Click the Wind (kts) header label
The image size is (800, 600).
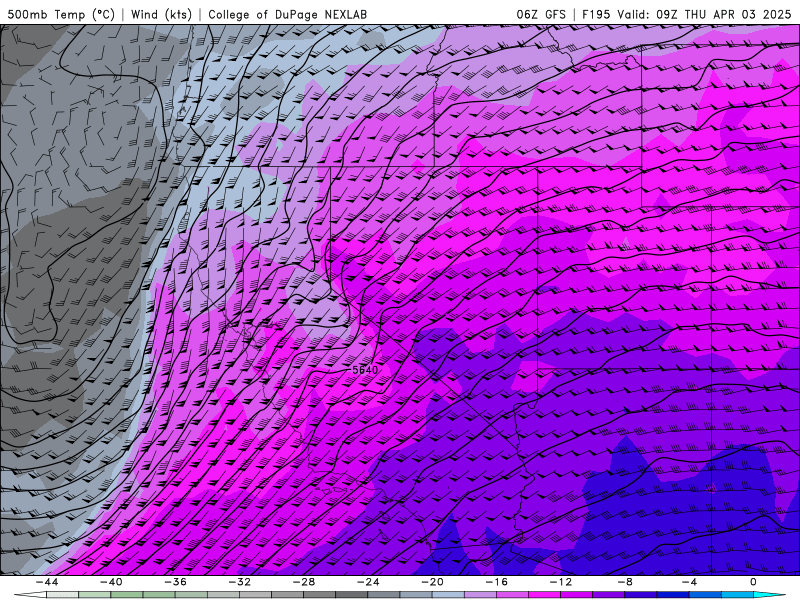[x=161, y=14]
